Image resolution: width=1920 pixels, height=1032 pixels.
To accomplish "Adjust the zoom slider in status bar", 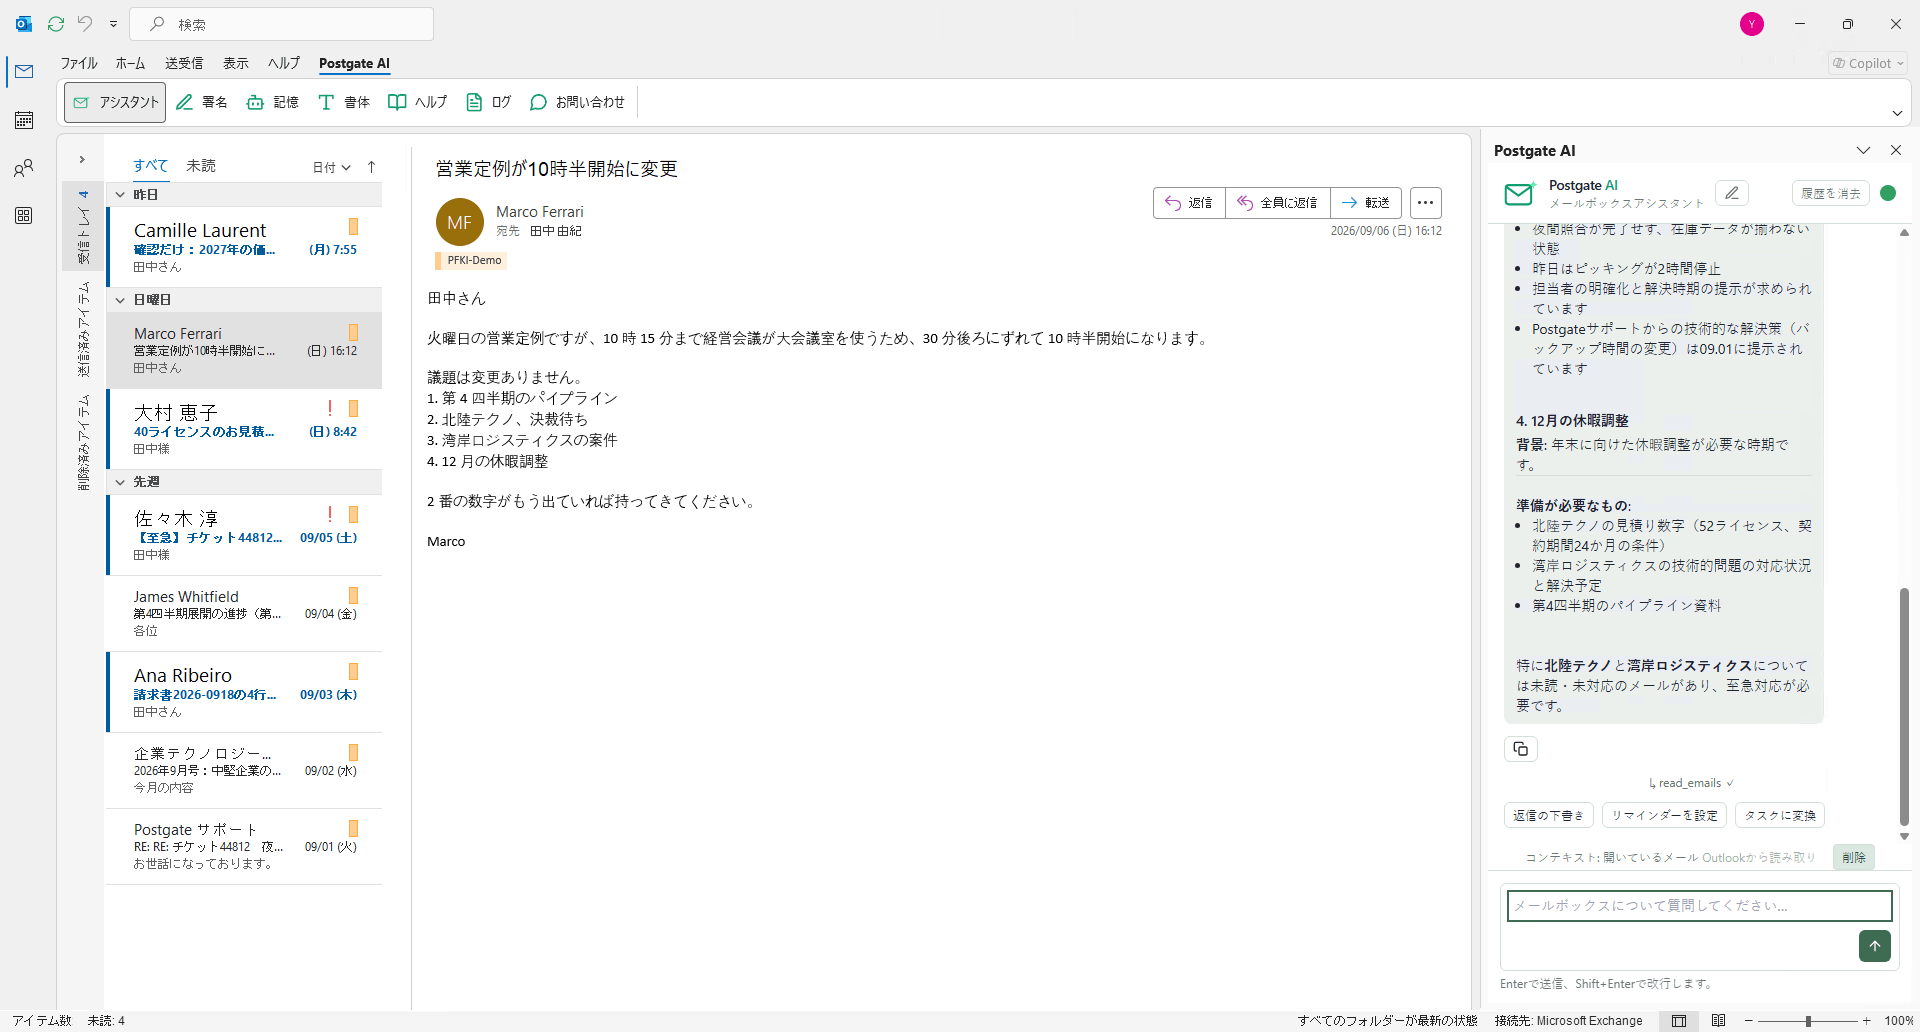I will point(1808,1021).
